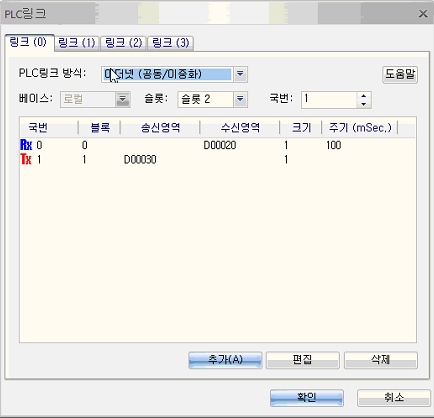Click the 편집 button
The width and height of the screenshot is (434, 418).
pyautogui.click(x=303, y=360)
